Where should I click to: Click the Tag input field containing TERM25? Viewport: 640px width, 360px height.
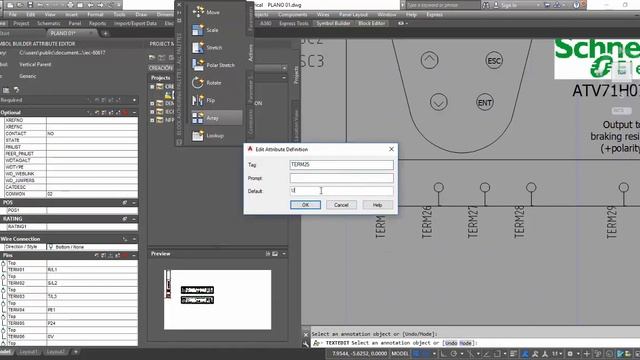pyautogui.click(x=342, y=164)
